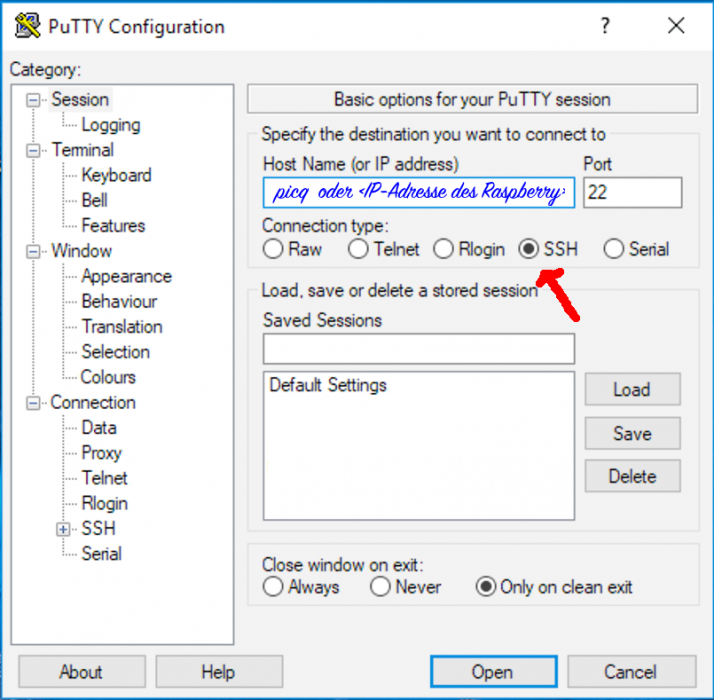Click the Open button

pos(492,672)
